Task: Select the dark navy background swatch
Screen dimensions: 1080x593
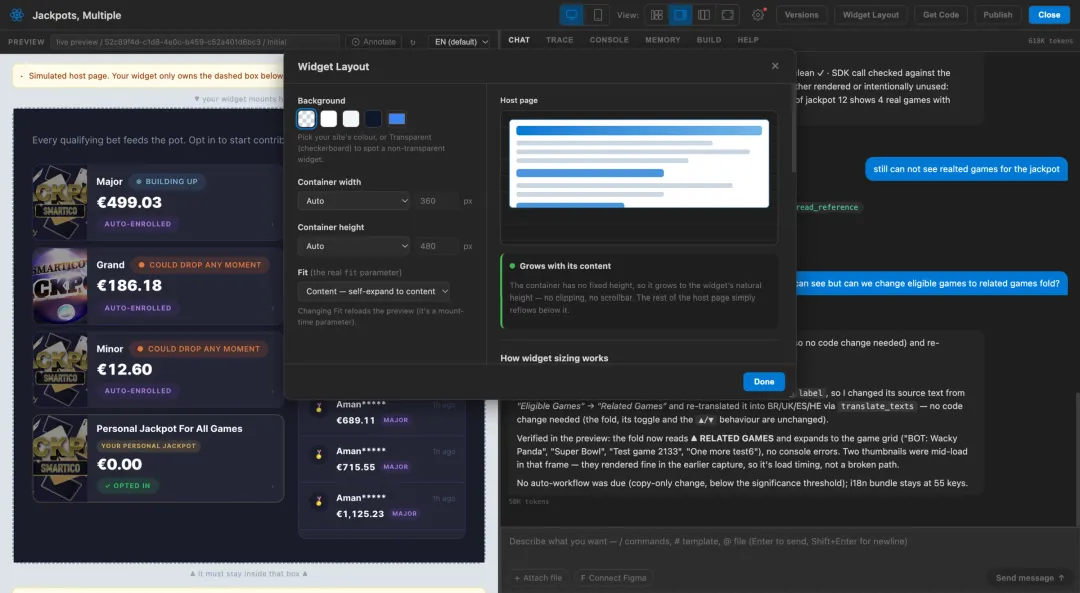Action: click(x=373, y=118)
